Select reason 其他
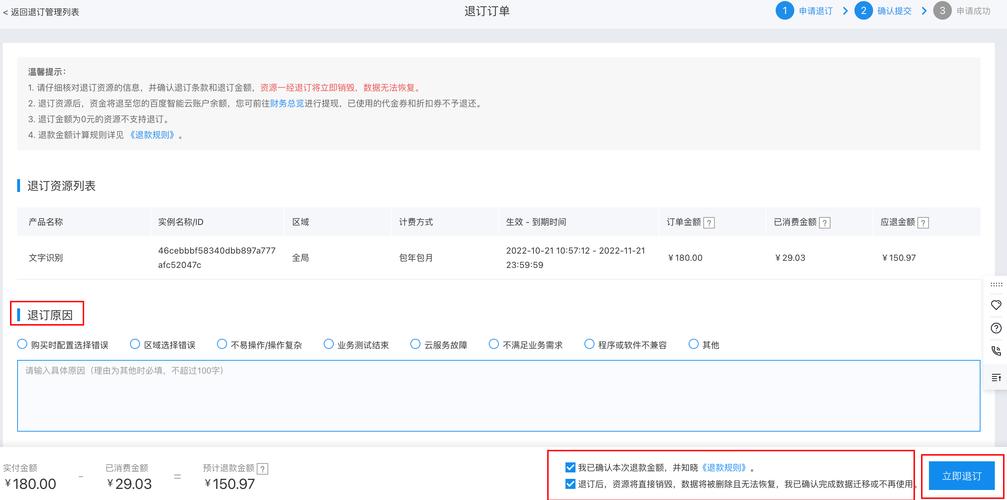 tap(693, 344)
